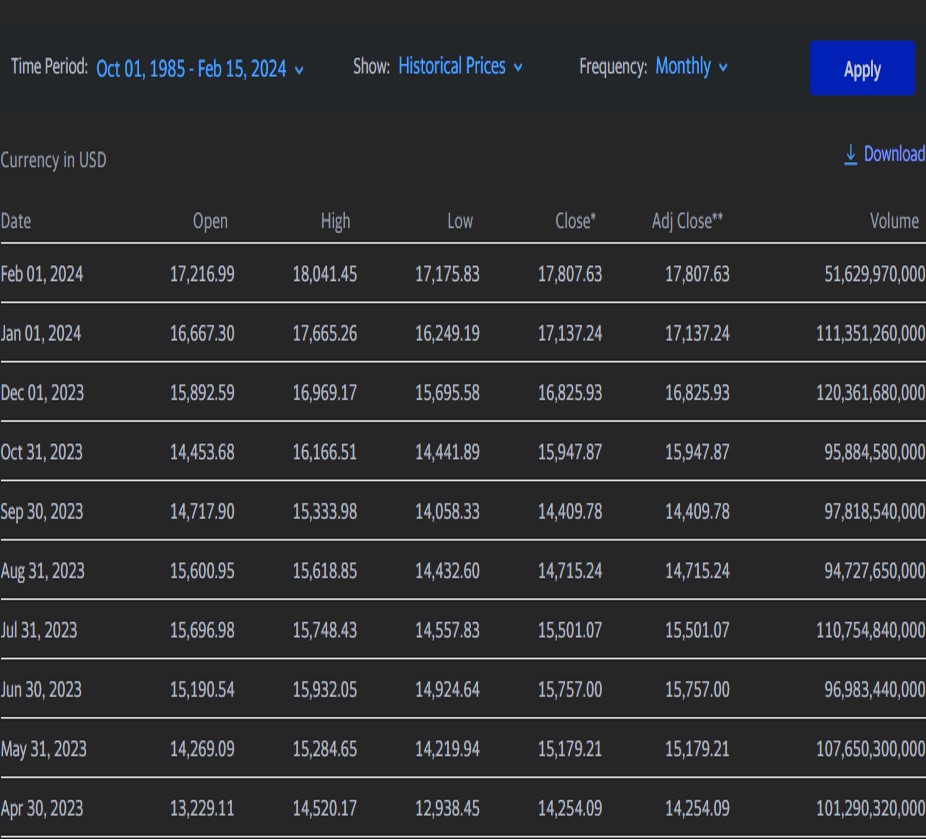Select the Jul 31, 2023 date cell
The image size is (926, 839).
(x=39, y=630)
